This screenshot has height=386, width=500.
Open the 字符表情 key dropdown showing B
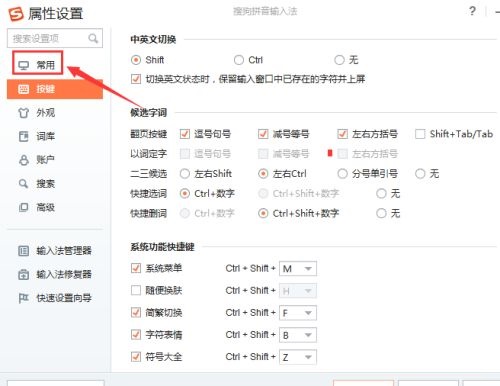(x=298, y=335)
